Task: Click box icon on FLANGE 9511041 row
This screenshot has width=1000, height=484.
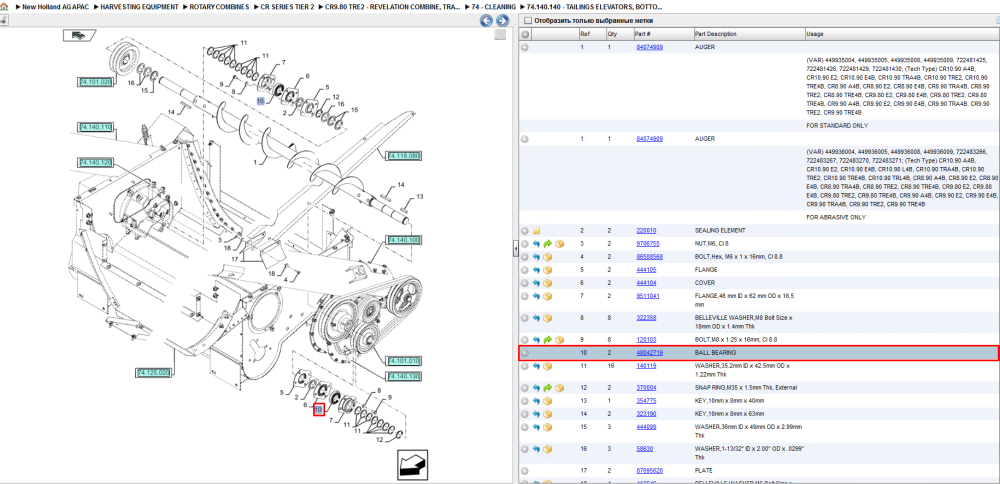Action: click(547, 297)
